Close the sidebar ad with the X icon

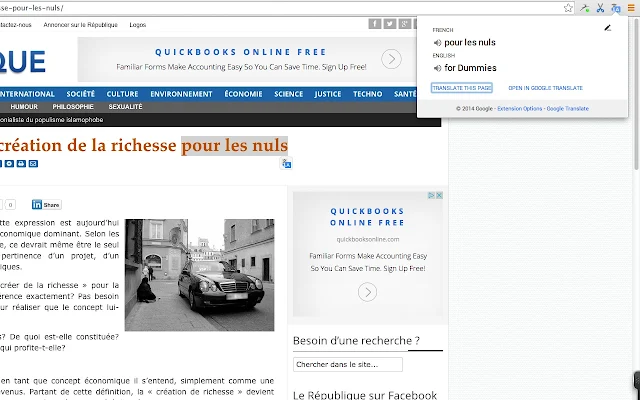(439, 196)
